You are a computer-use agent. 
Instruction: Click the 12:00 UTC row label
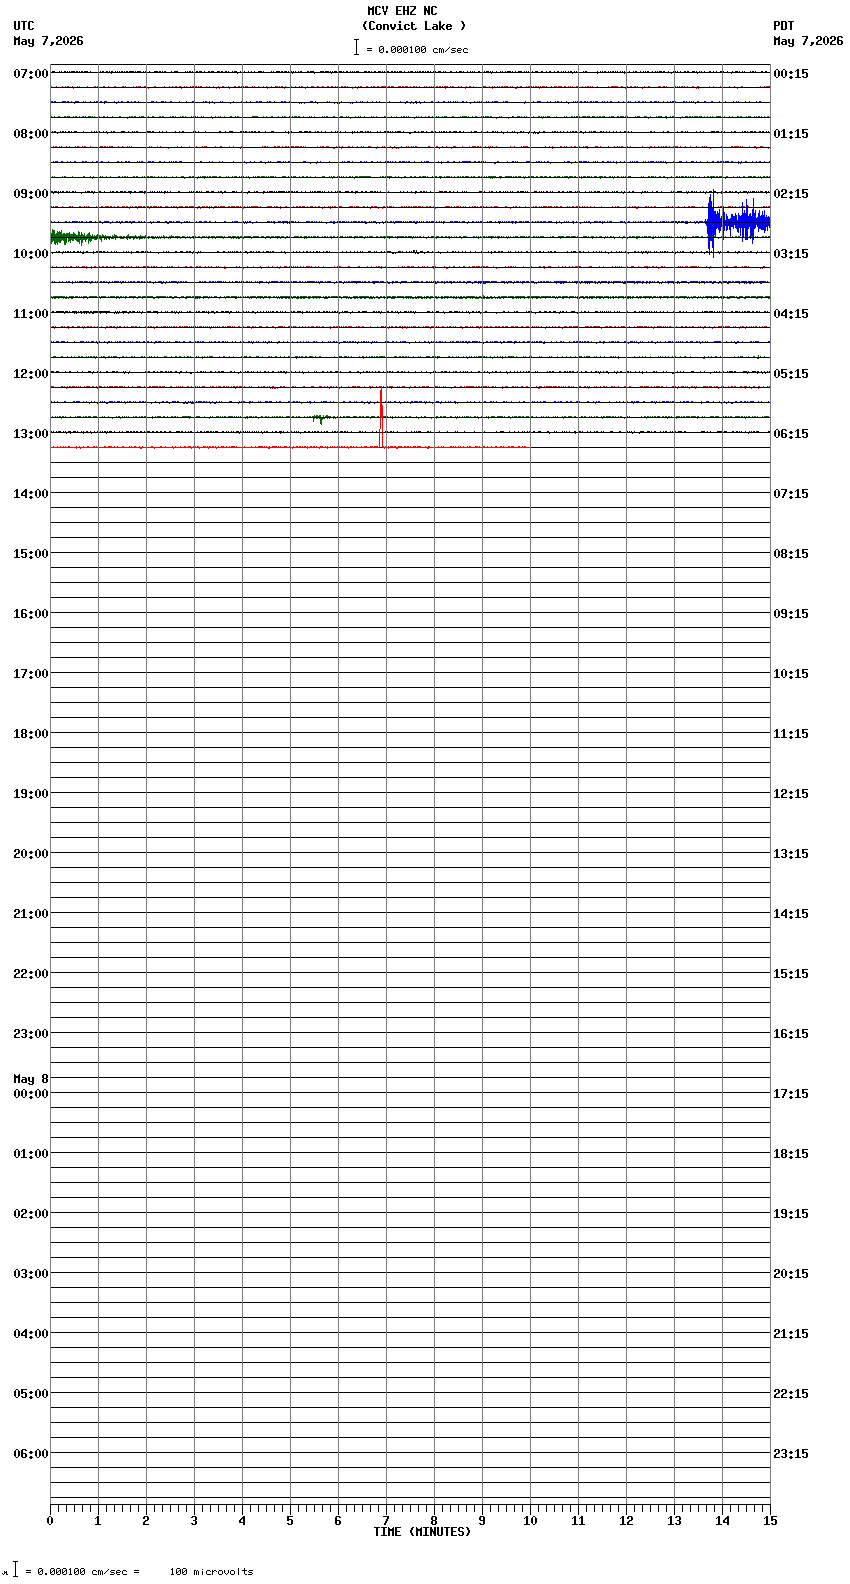(x=31, y=374)
